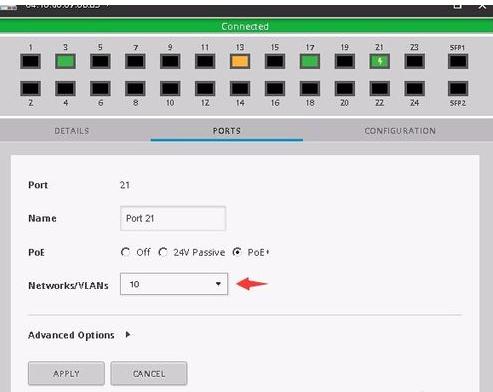This screenshot has width=493, height=392.
Task: Select SFP2 port icon
Action: tap(458, 89)
